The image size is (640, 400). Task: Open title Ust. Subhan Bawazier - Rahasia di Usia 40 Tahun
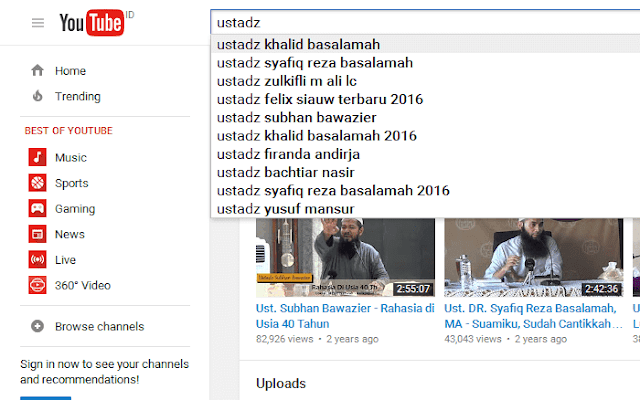pyautogui.click(x=345, y=316)
